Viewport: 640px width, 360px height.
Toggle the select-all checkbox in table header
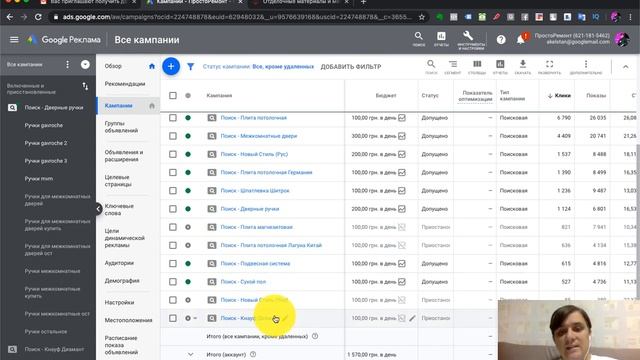coord(173,95)
